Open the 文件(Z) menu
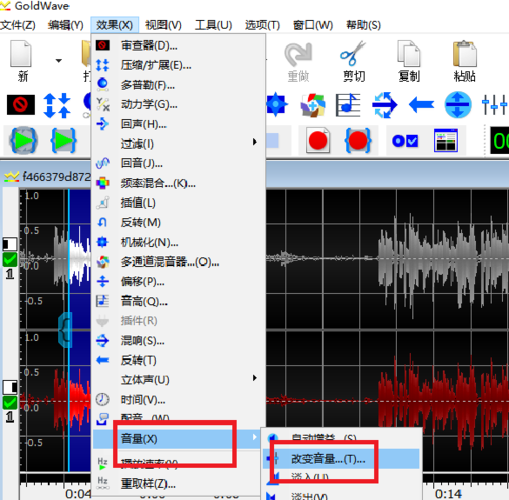509x500 pixels. tap(18, 25)
